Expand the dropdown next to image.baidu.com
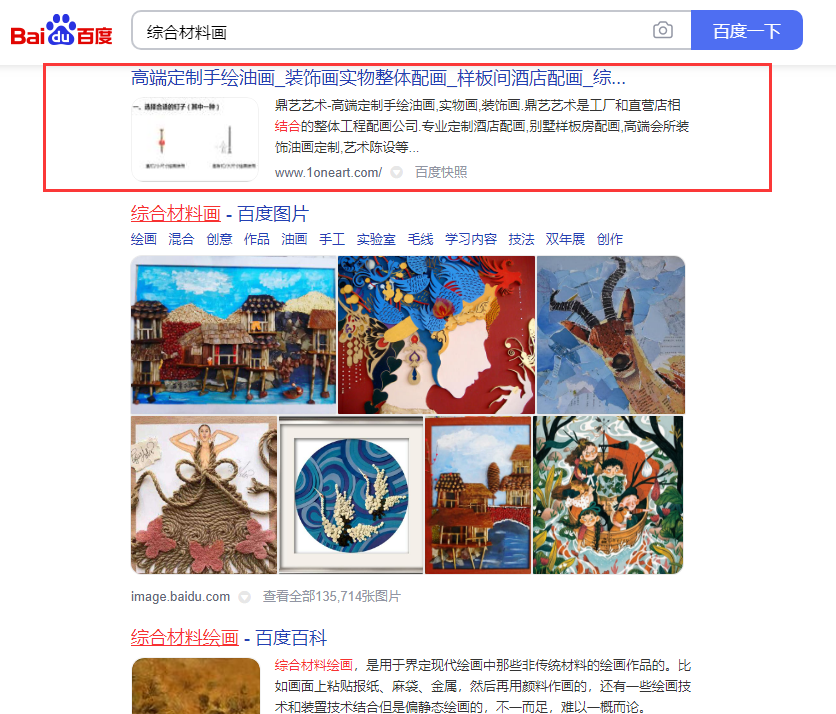Screen dimensions: 836x714 244,597
